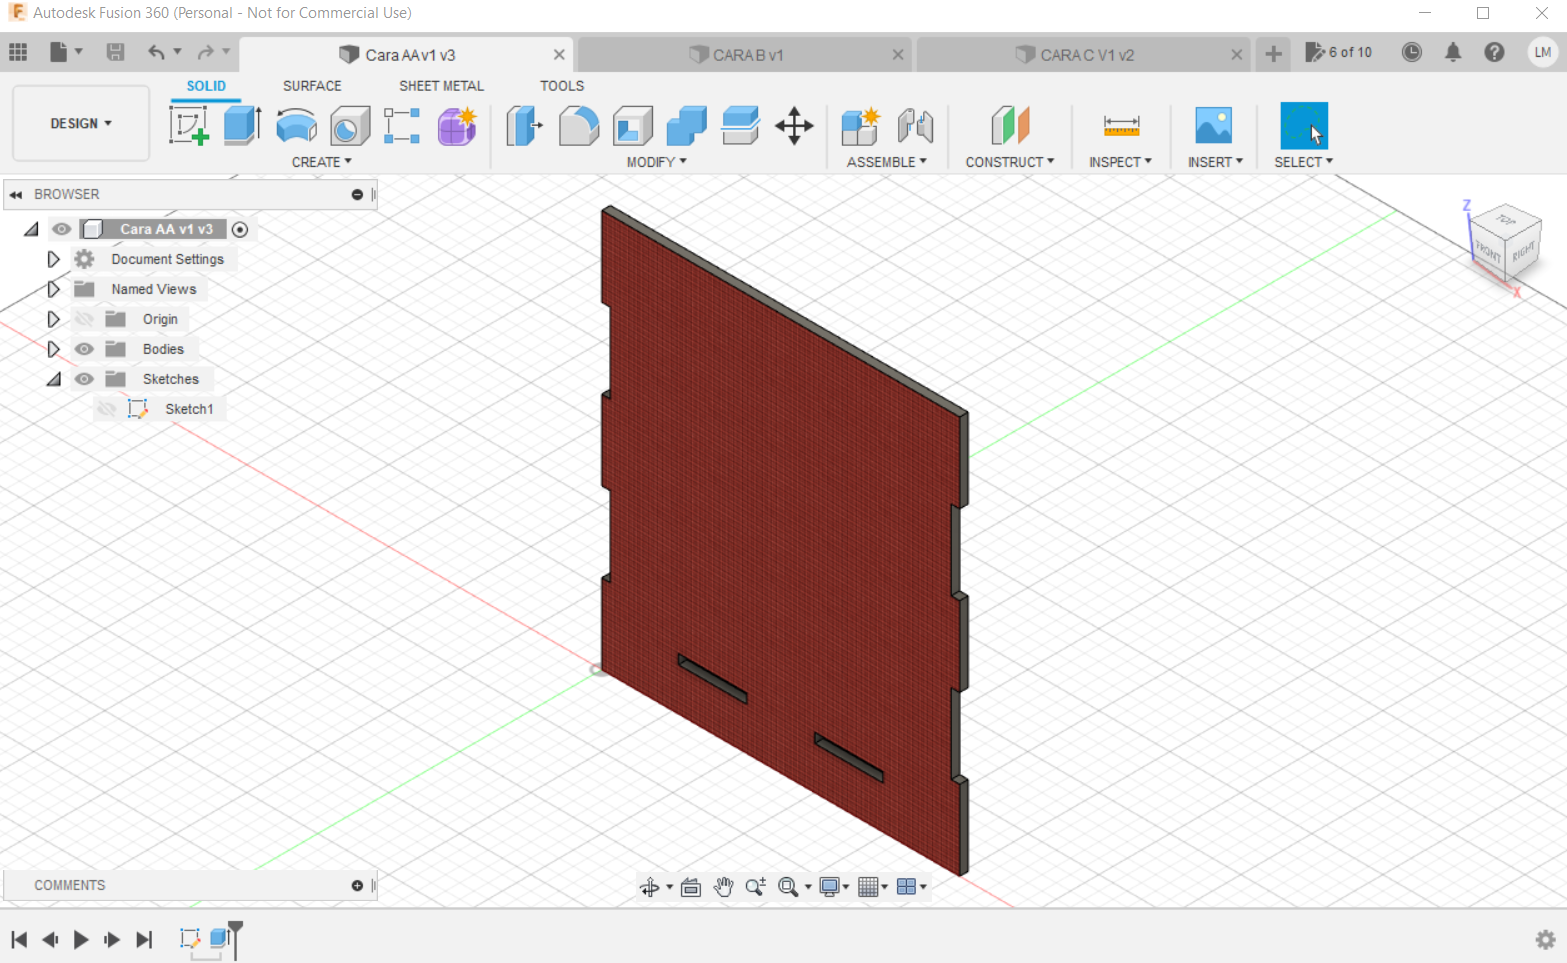Click the Insert image icon
The width and height of the screenshot is (1567, 963).
1213,126
